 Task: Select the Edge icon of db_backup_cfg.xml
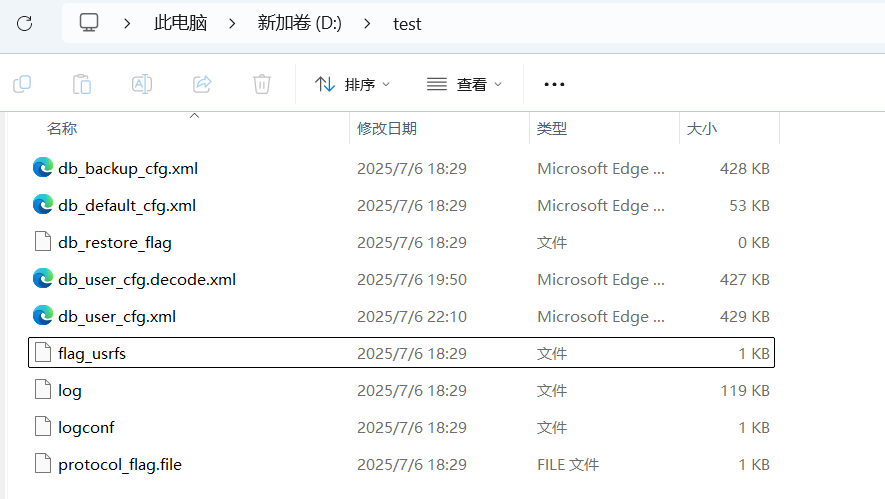(x=43, y=168)
